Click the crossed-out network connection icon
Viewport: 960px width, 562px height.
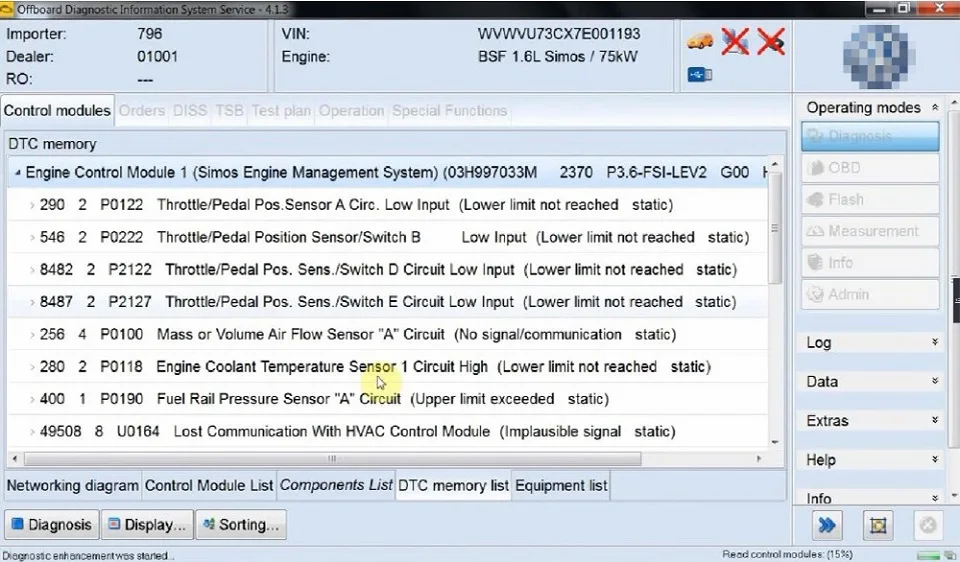(735, 42)
